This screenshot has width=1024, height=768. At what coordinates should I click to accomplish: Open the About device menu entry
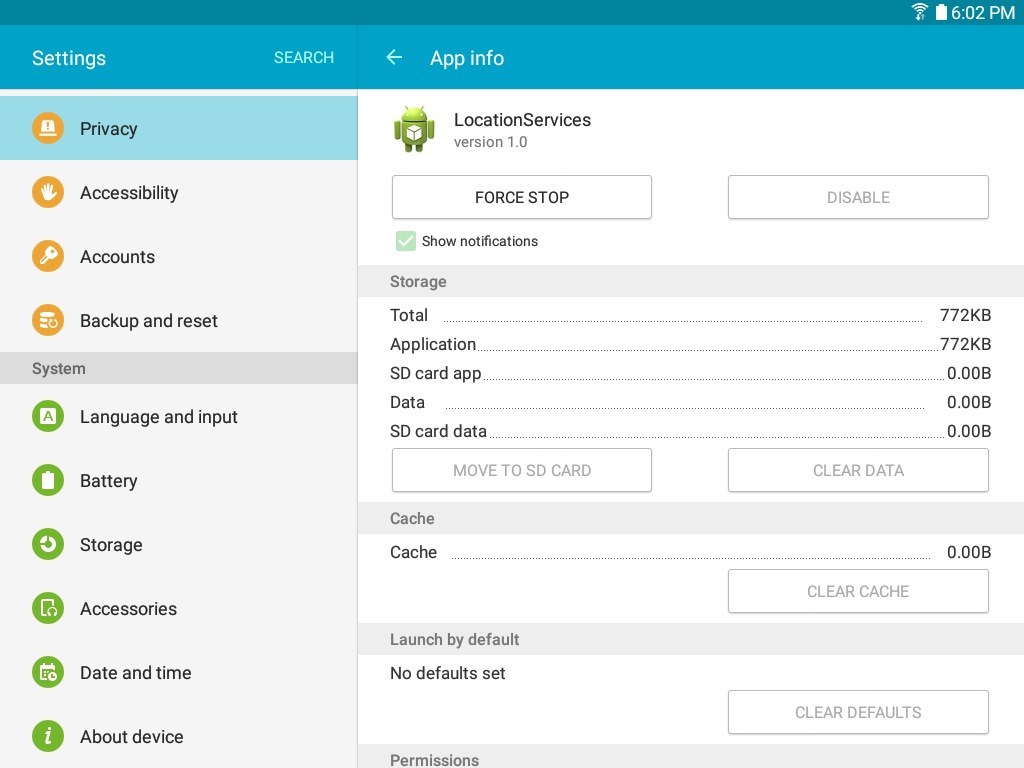pyautogui.click(x=179, y=737)
